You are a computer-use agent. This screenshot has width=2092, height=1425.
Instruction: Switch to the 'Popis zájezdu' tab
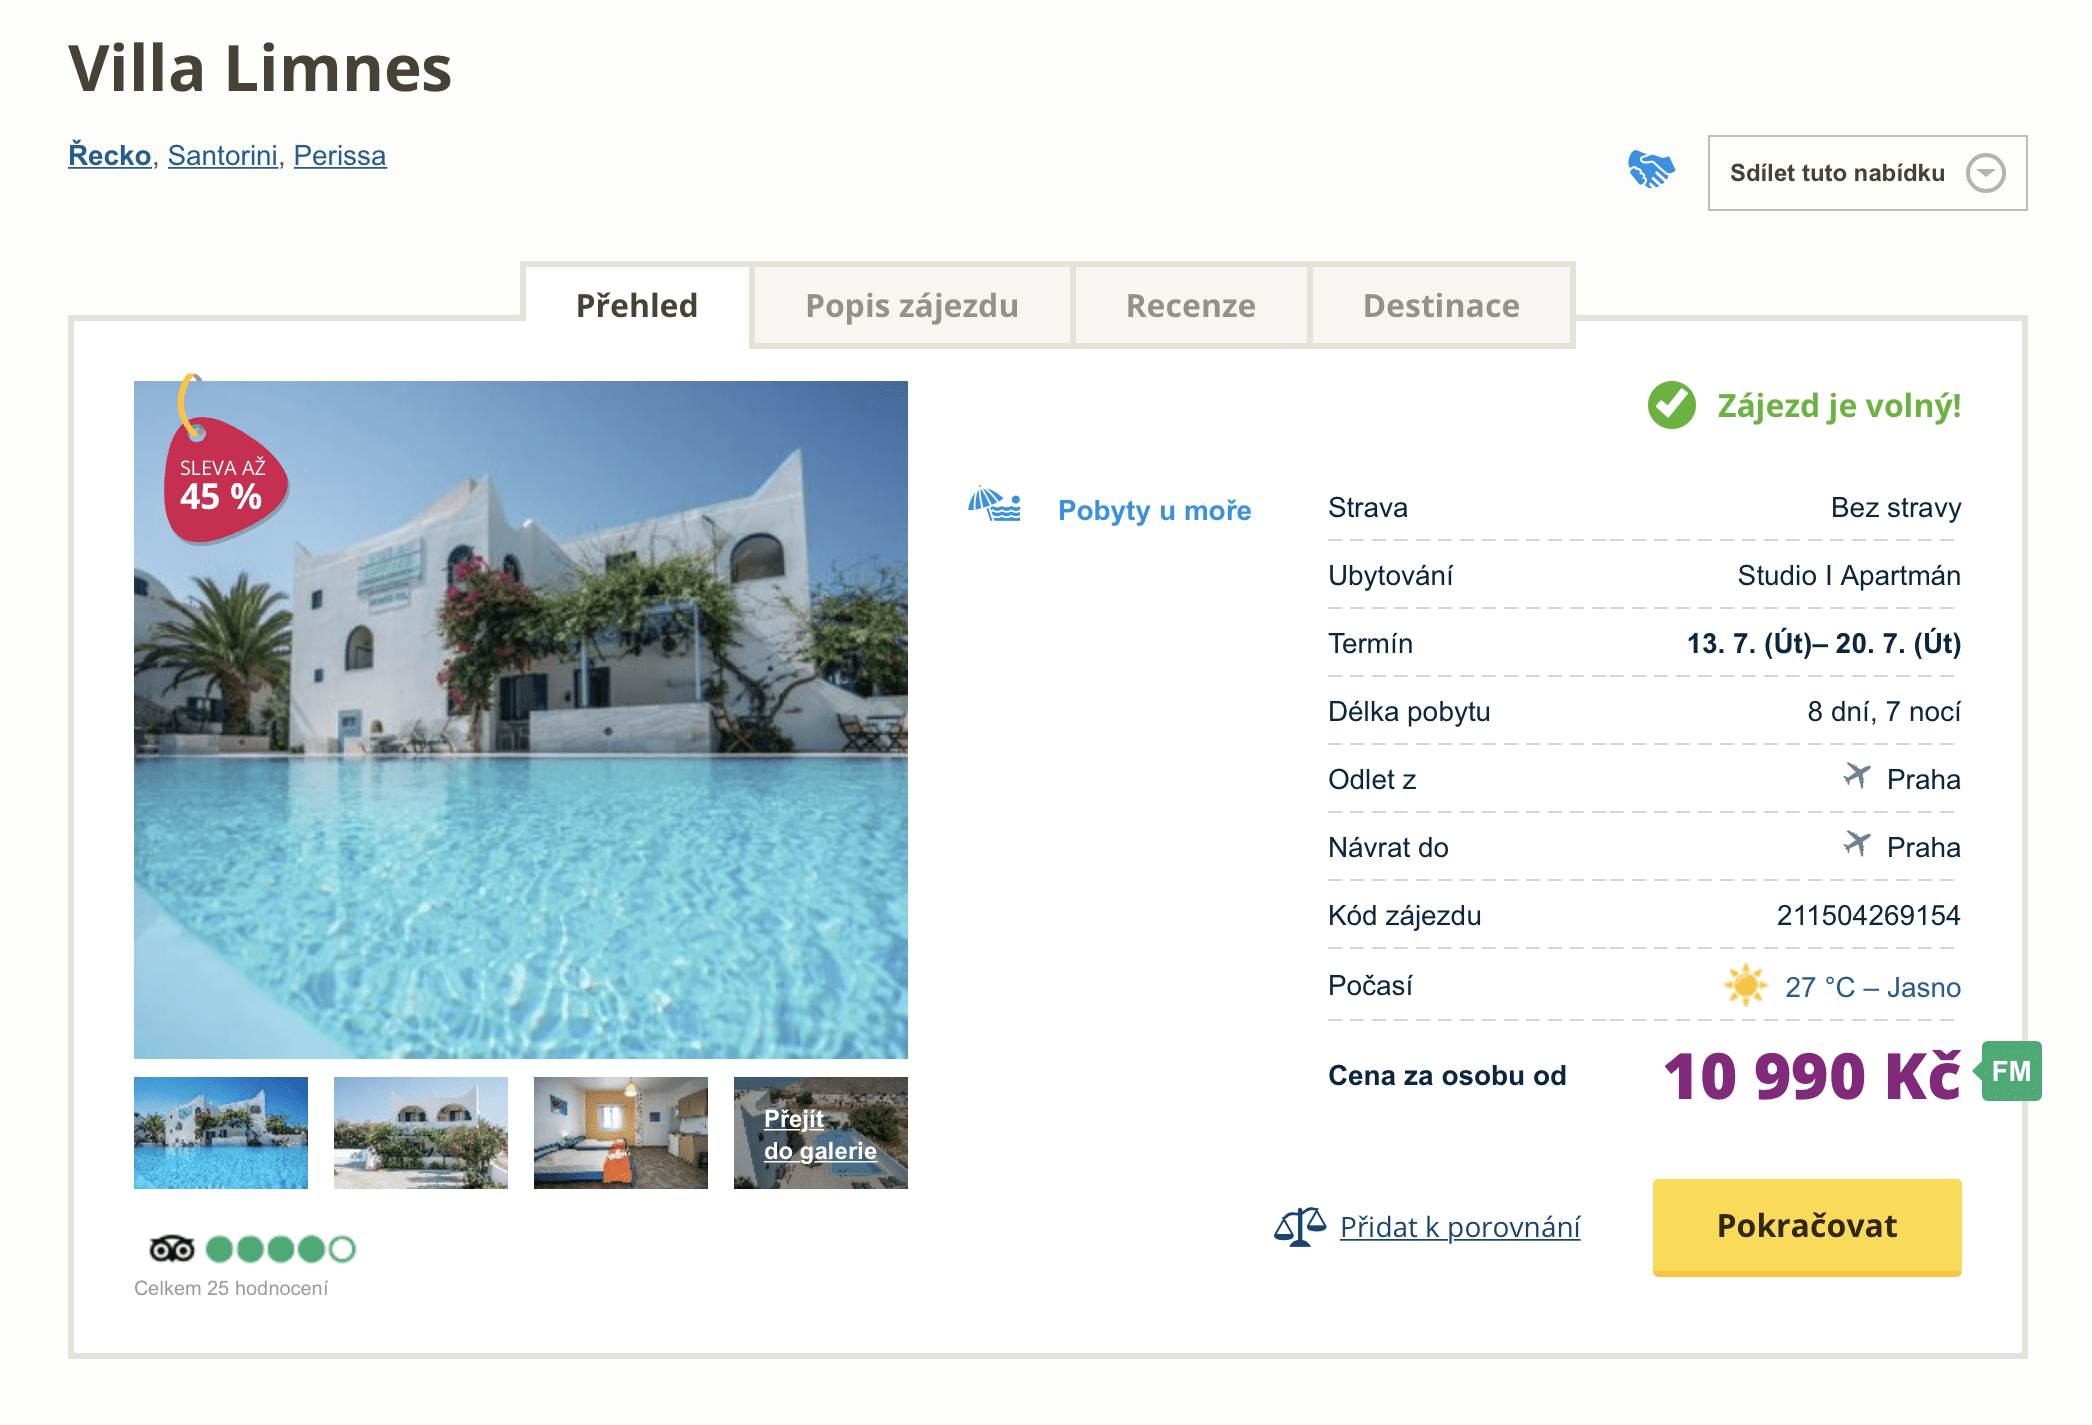[911, 306]
